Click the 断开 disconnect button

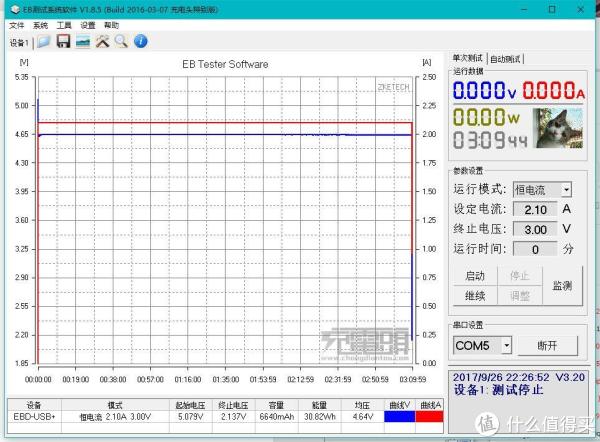548,346
